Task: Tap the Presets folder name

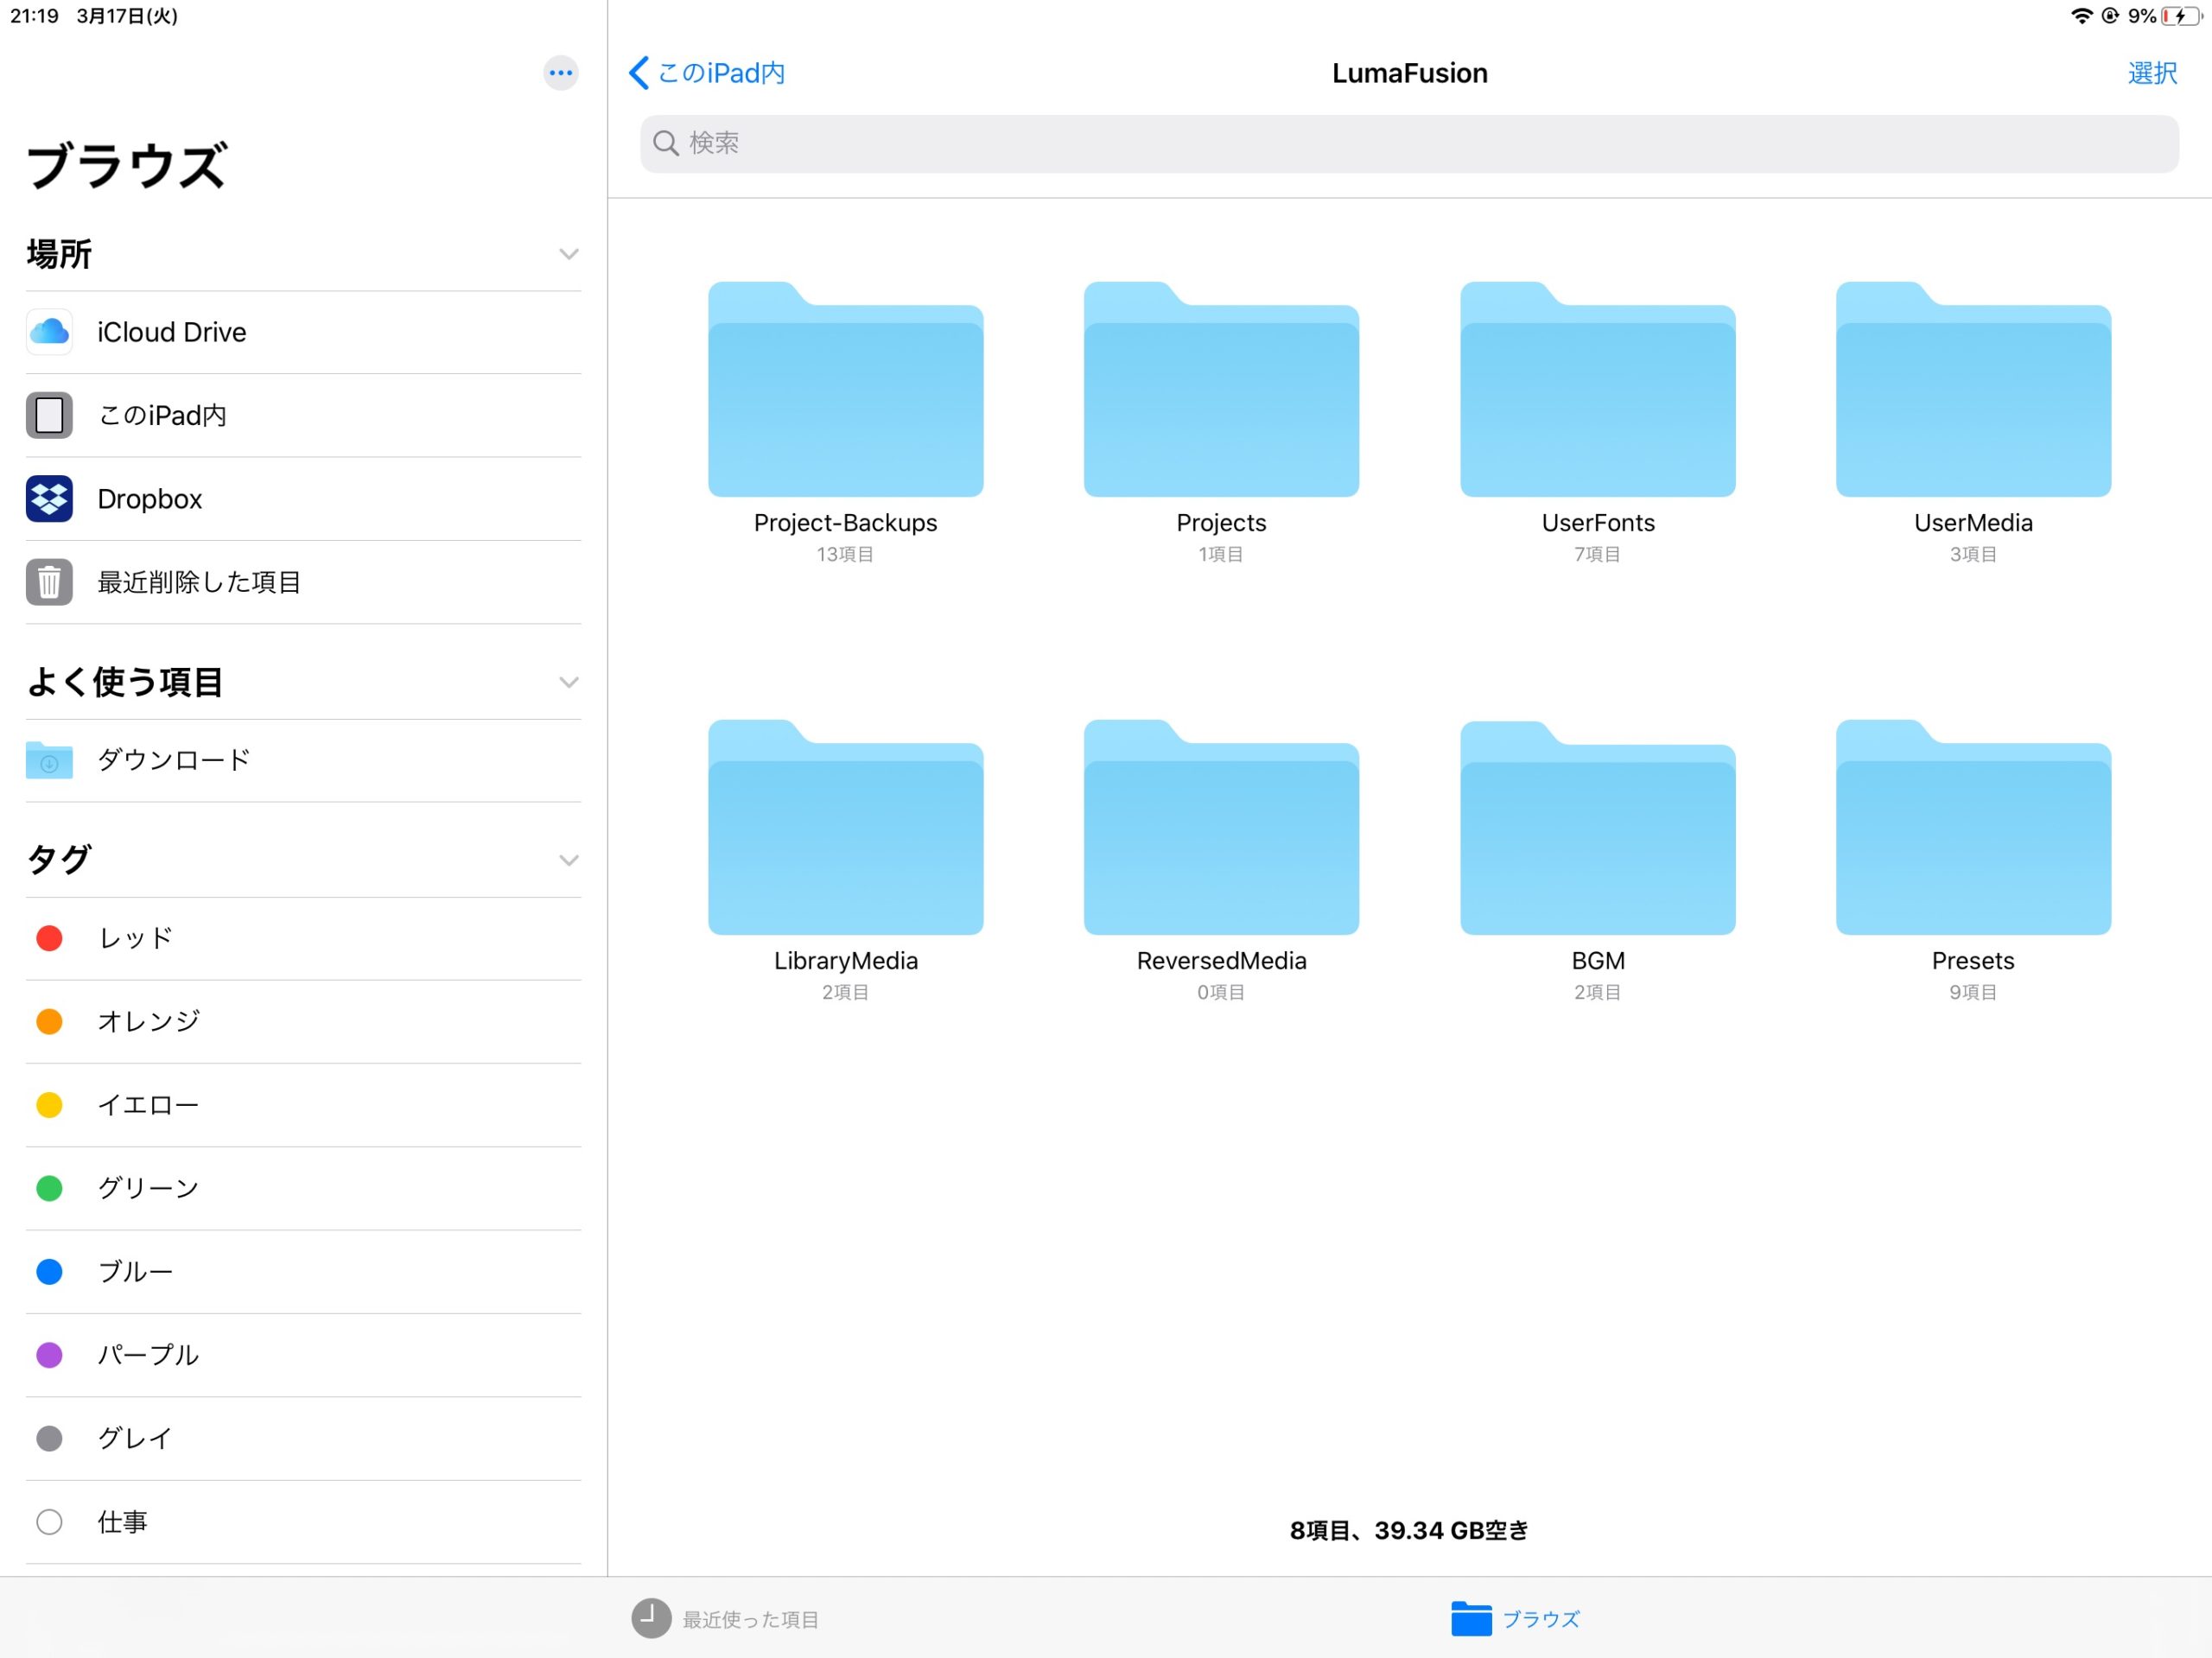Action: (1973, 961)
